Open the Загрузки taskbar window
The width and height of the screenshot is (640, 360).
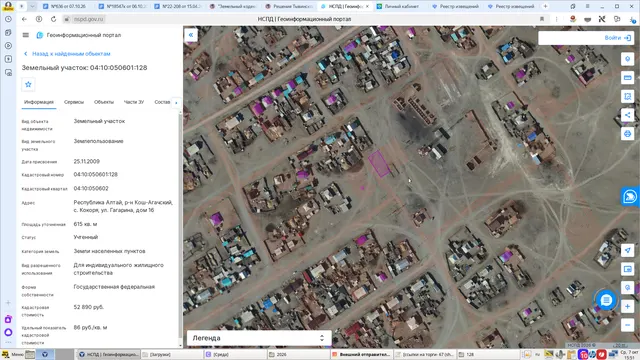(x=171, y=354)
